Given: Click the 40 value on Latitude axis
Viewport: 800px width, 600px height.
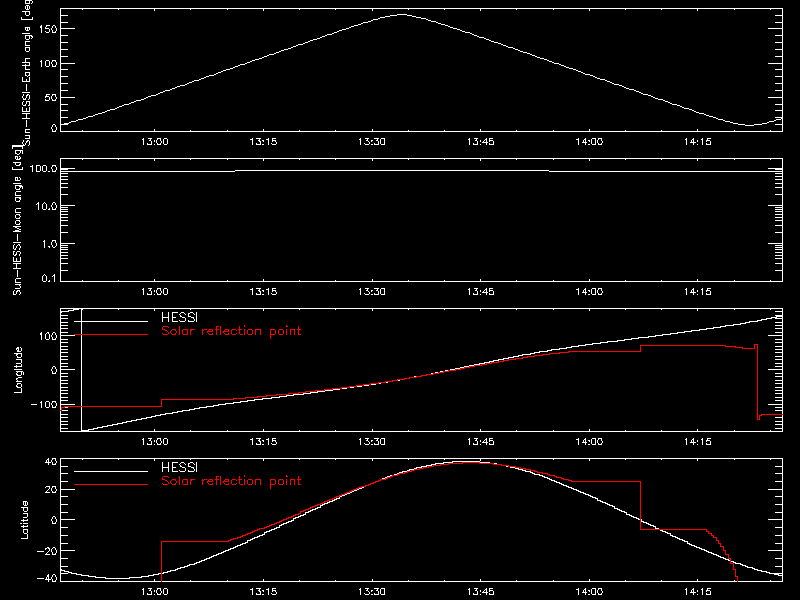Looking at the screenshot, I should (51, 462).
